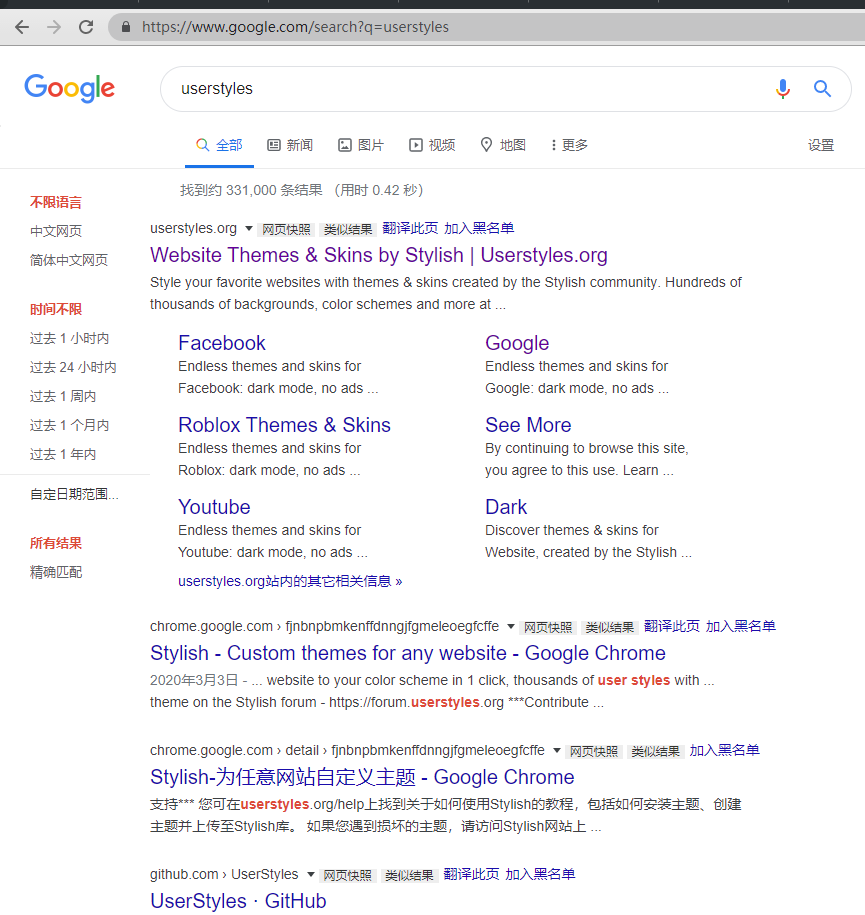
Task: Filter to 过去 1 年内
Action: [63, 454]
